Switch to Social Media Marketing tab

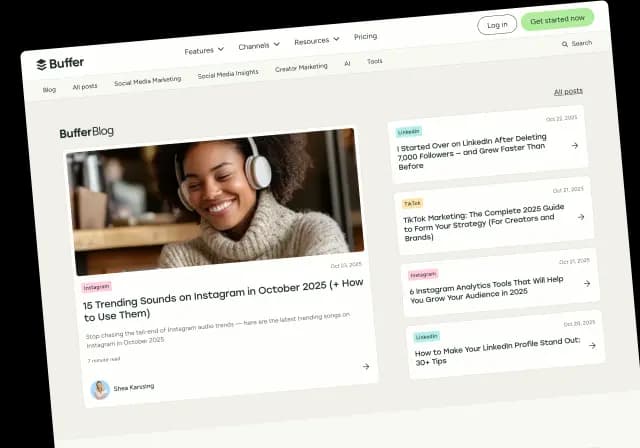[147, 81]
